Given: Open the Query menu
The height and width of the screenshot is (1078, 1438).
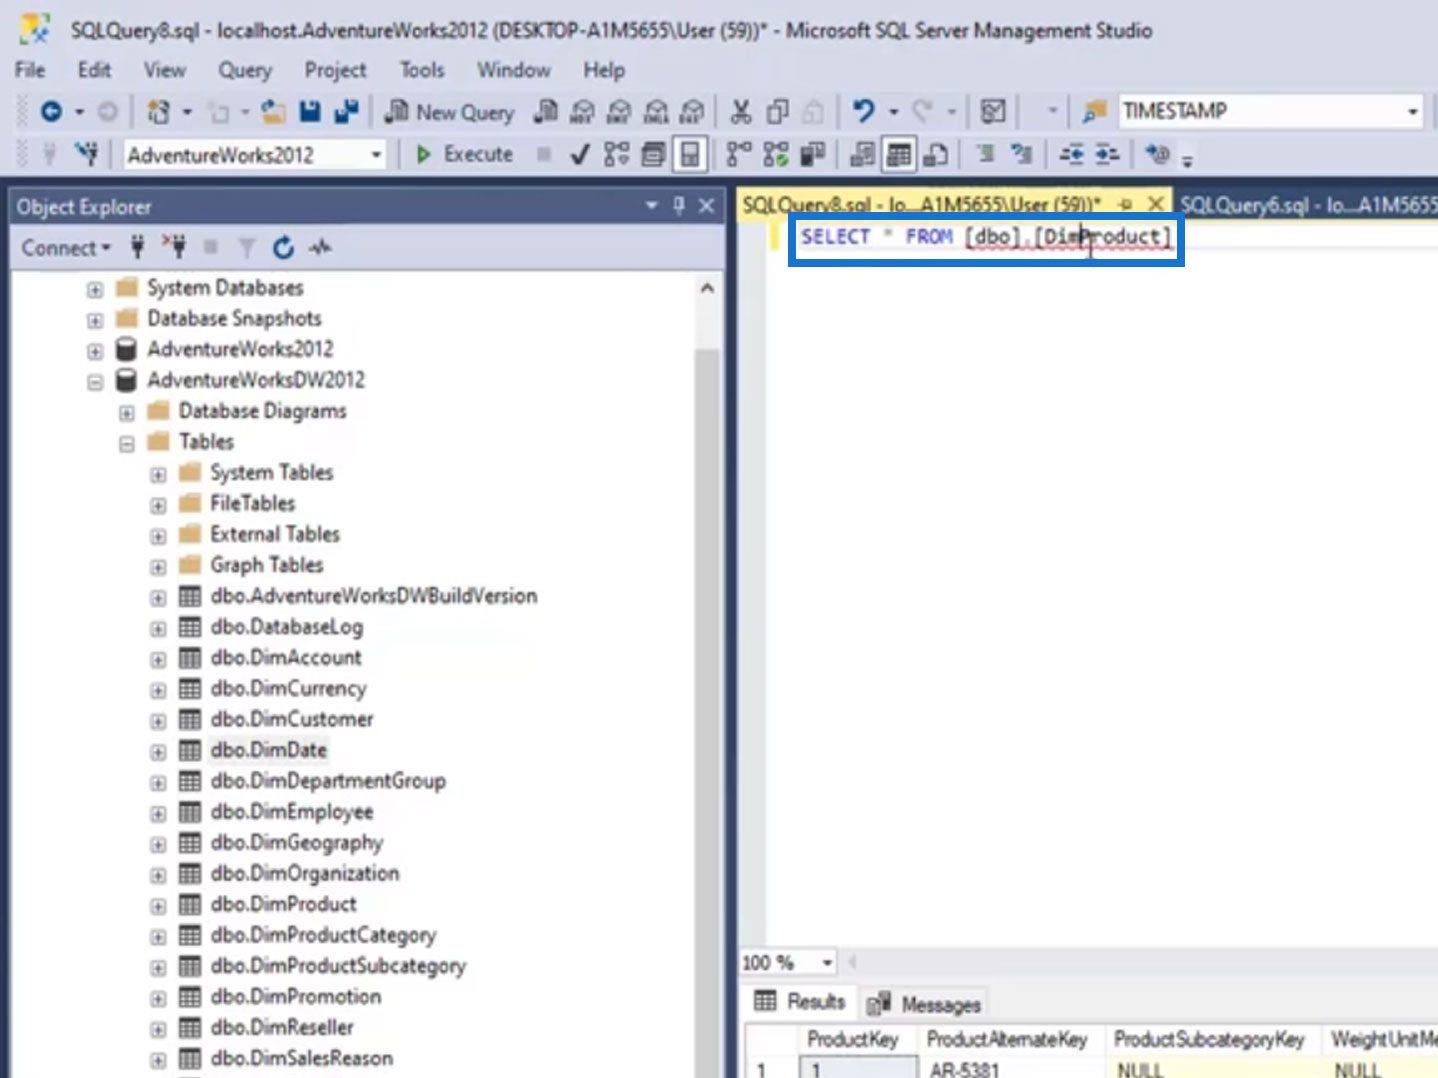Looking at the screenshot, I should point(245,70).
